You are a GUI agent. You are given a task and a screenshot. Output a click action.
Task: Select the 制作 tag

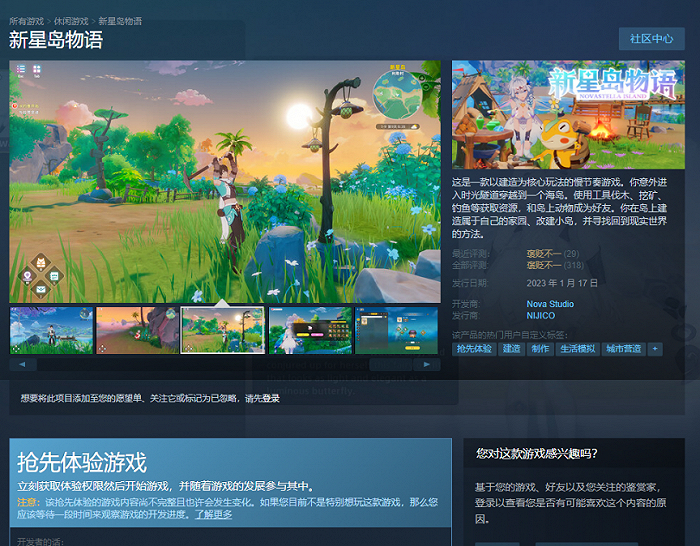coord(540,349)
